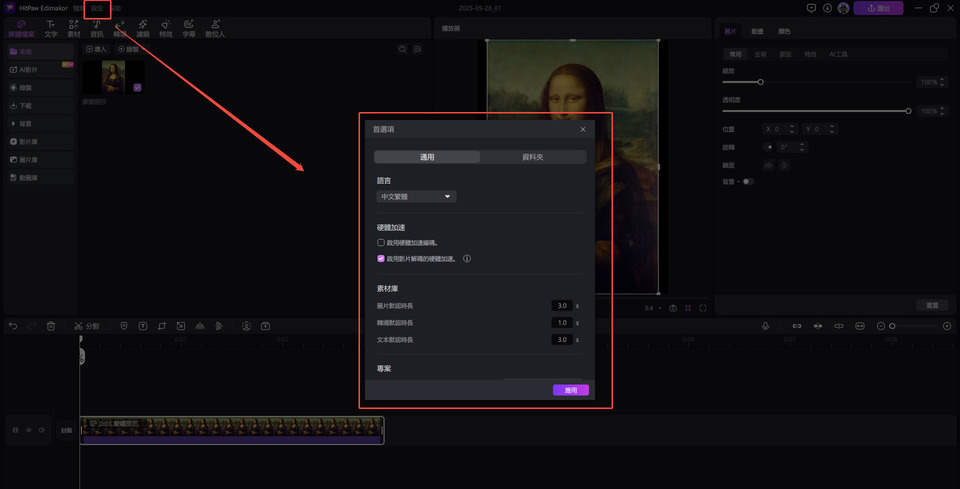Image resolution: width=960 pixels, height=489 pixels.
Task: Select the Mona Lisa clip on the timeline
Action: click(232, 430)
